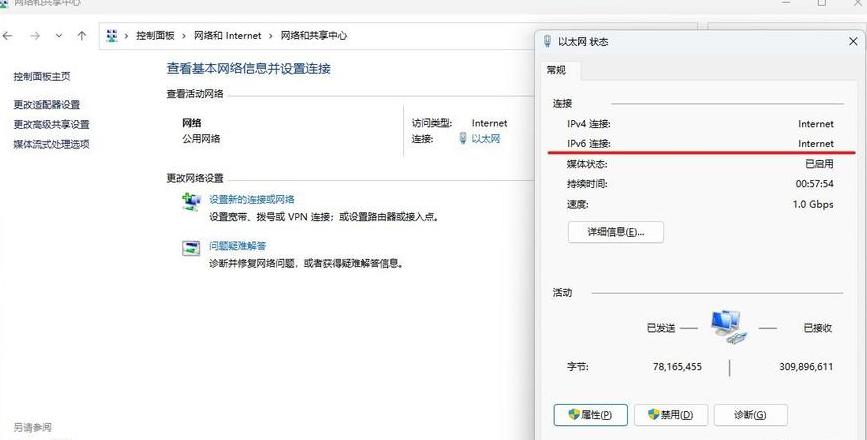Expand chevron after 控制面板 breadcrumb
867x440 pixels.
pyautogui.click(x=184, y=36)
